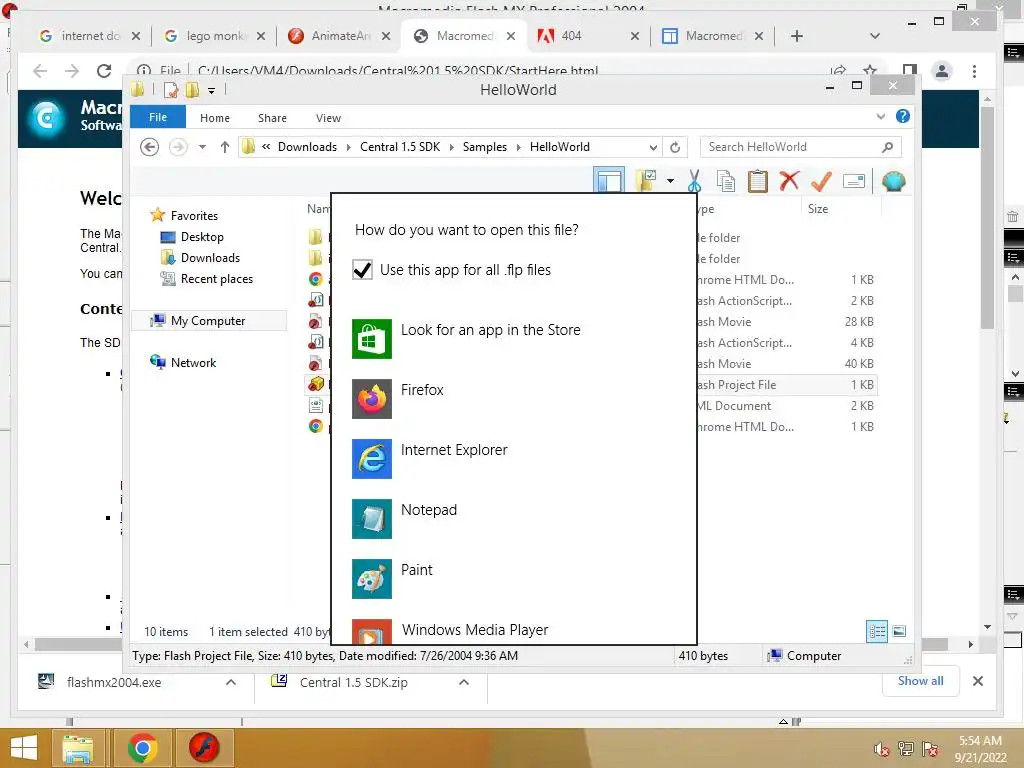Click the Paste clipboard icon in Explorer toolbar
The image size is (1024, 768).
(758, 181)
